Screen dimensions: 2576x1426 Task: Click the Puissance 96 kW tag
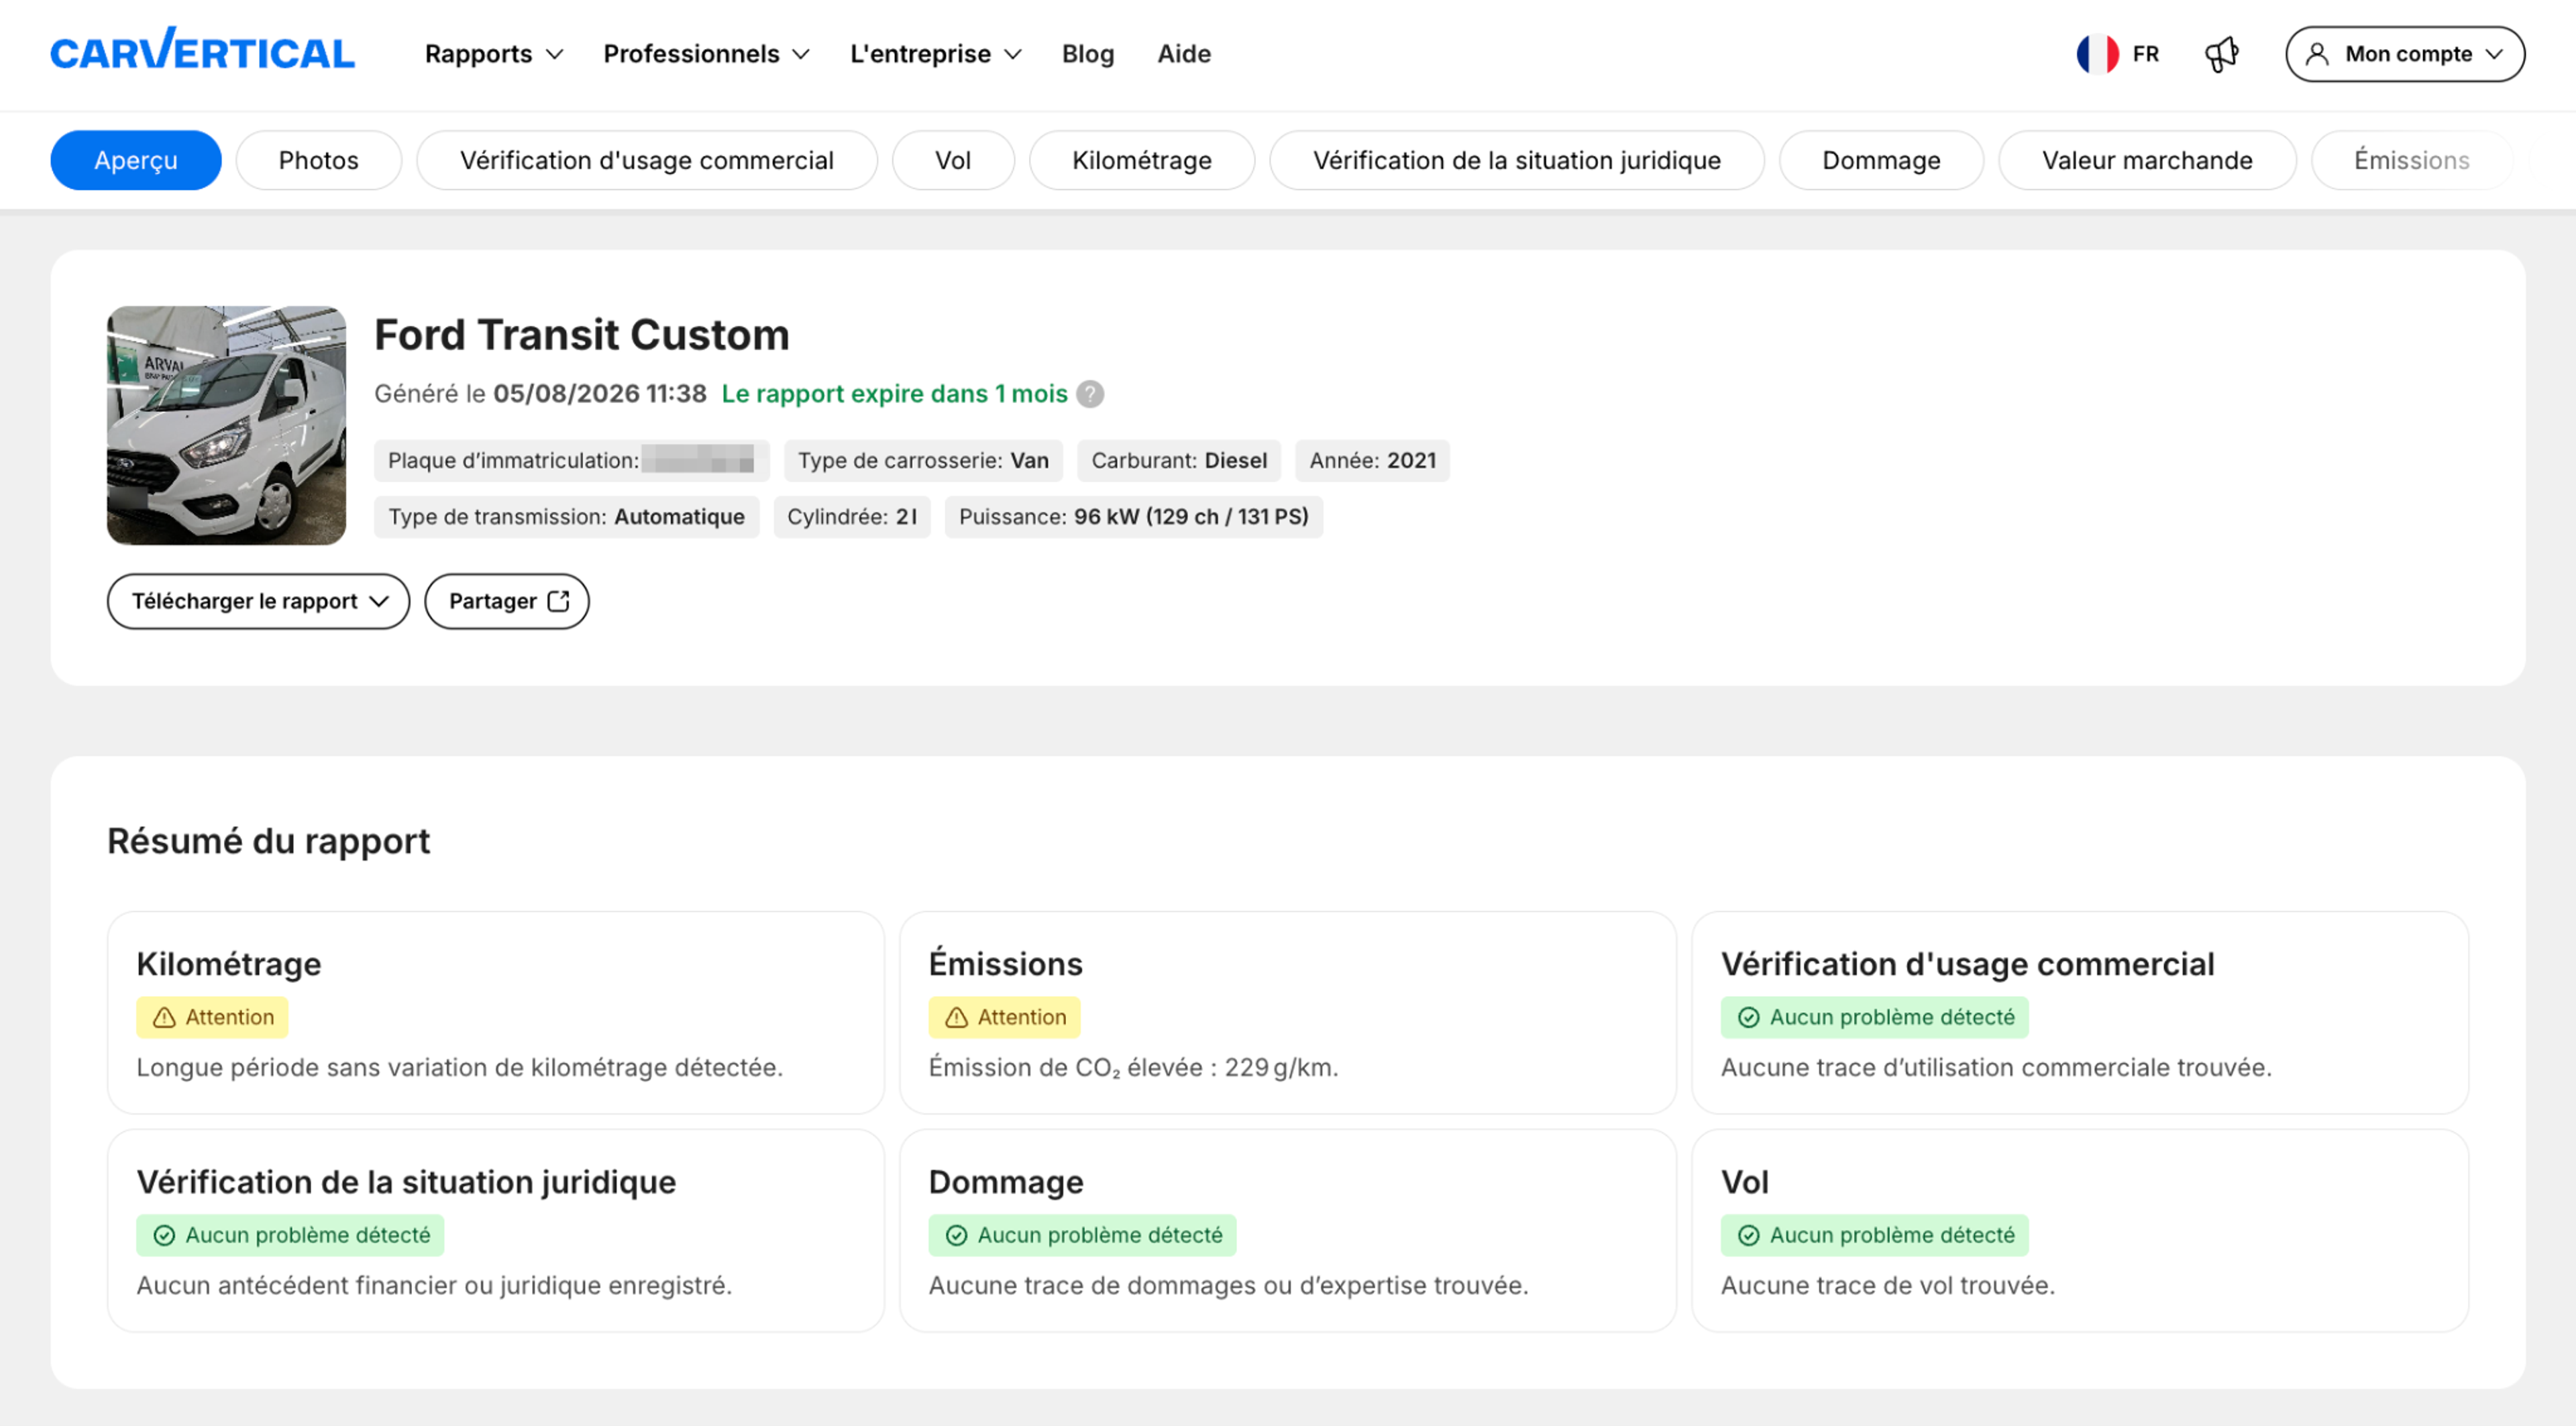tap(1134, 517)
